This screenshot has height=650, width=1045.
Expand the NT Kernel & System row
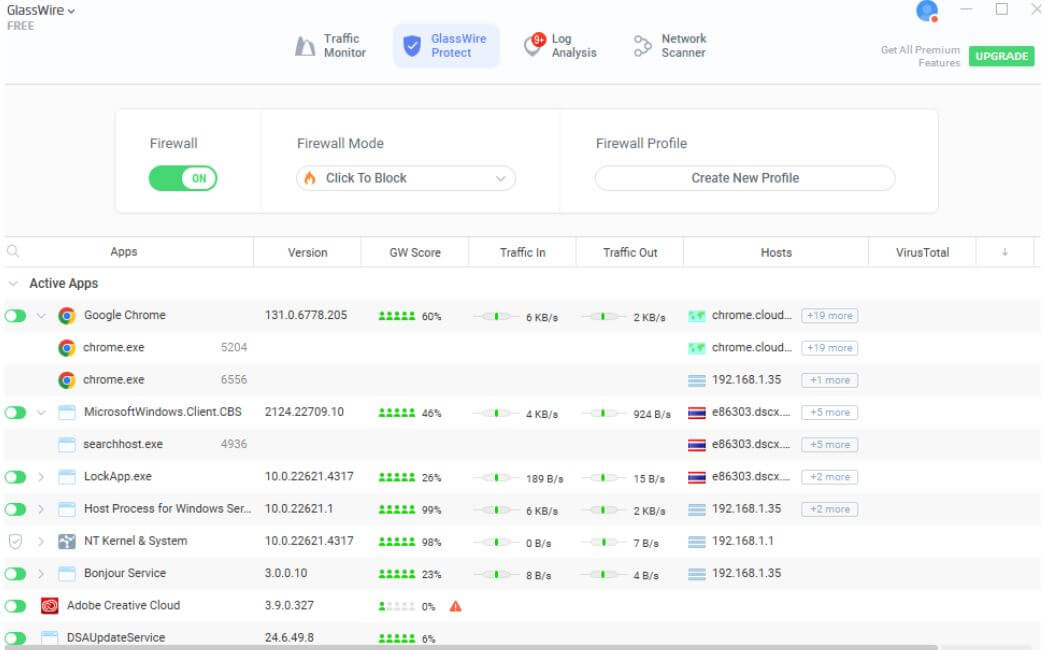(x=41, y=541)
